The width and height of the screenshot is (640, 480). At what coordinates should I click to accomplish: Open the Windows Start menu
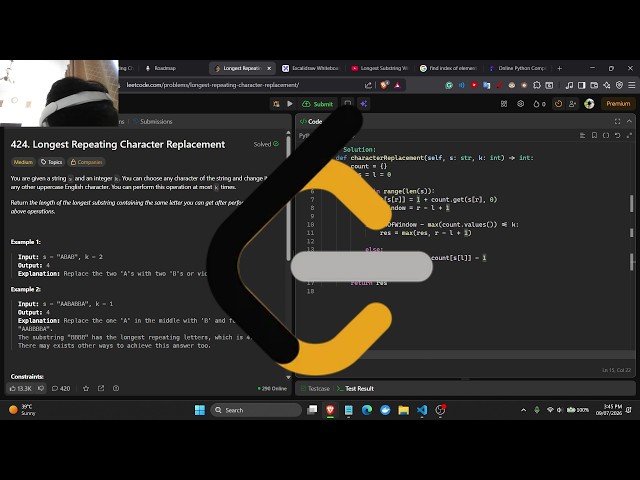200,410
